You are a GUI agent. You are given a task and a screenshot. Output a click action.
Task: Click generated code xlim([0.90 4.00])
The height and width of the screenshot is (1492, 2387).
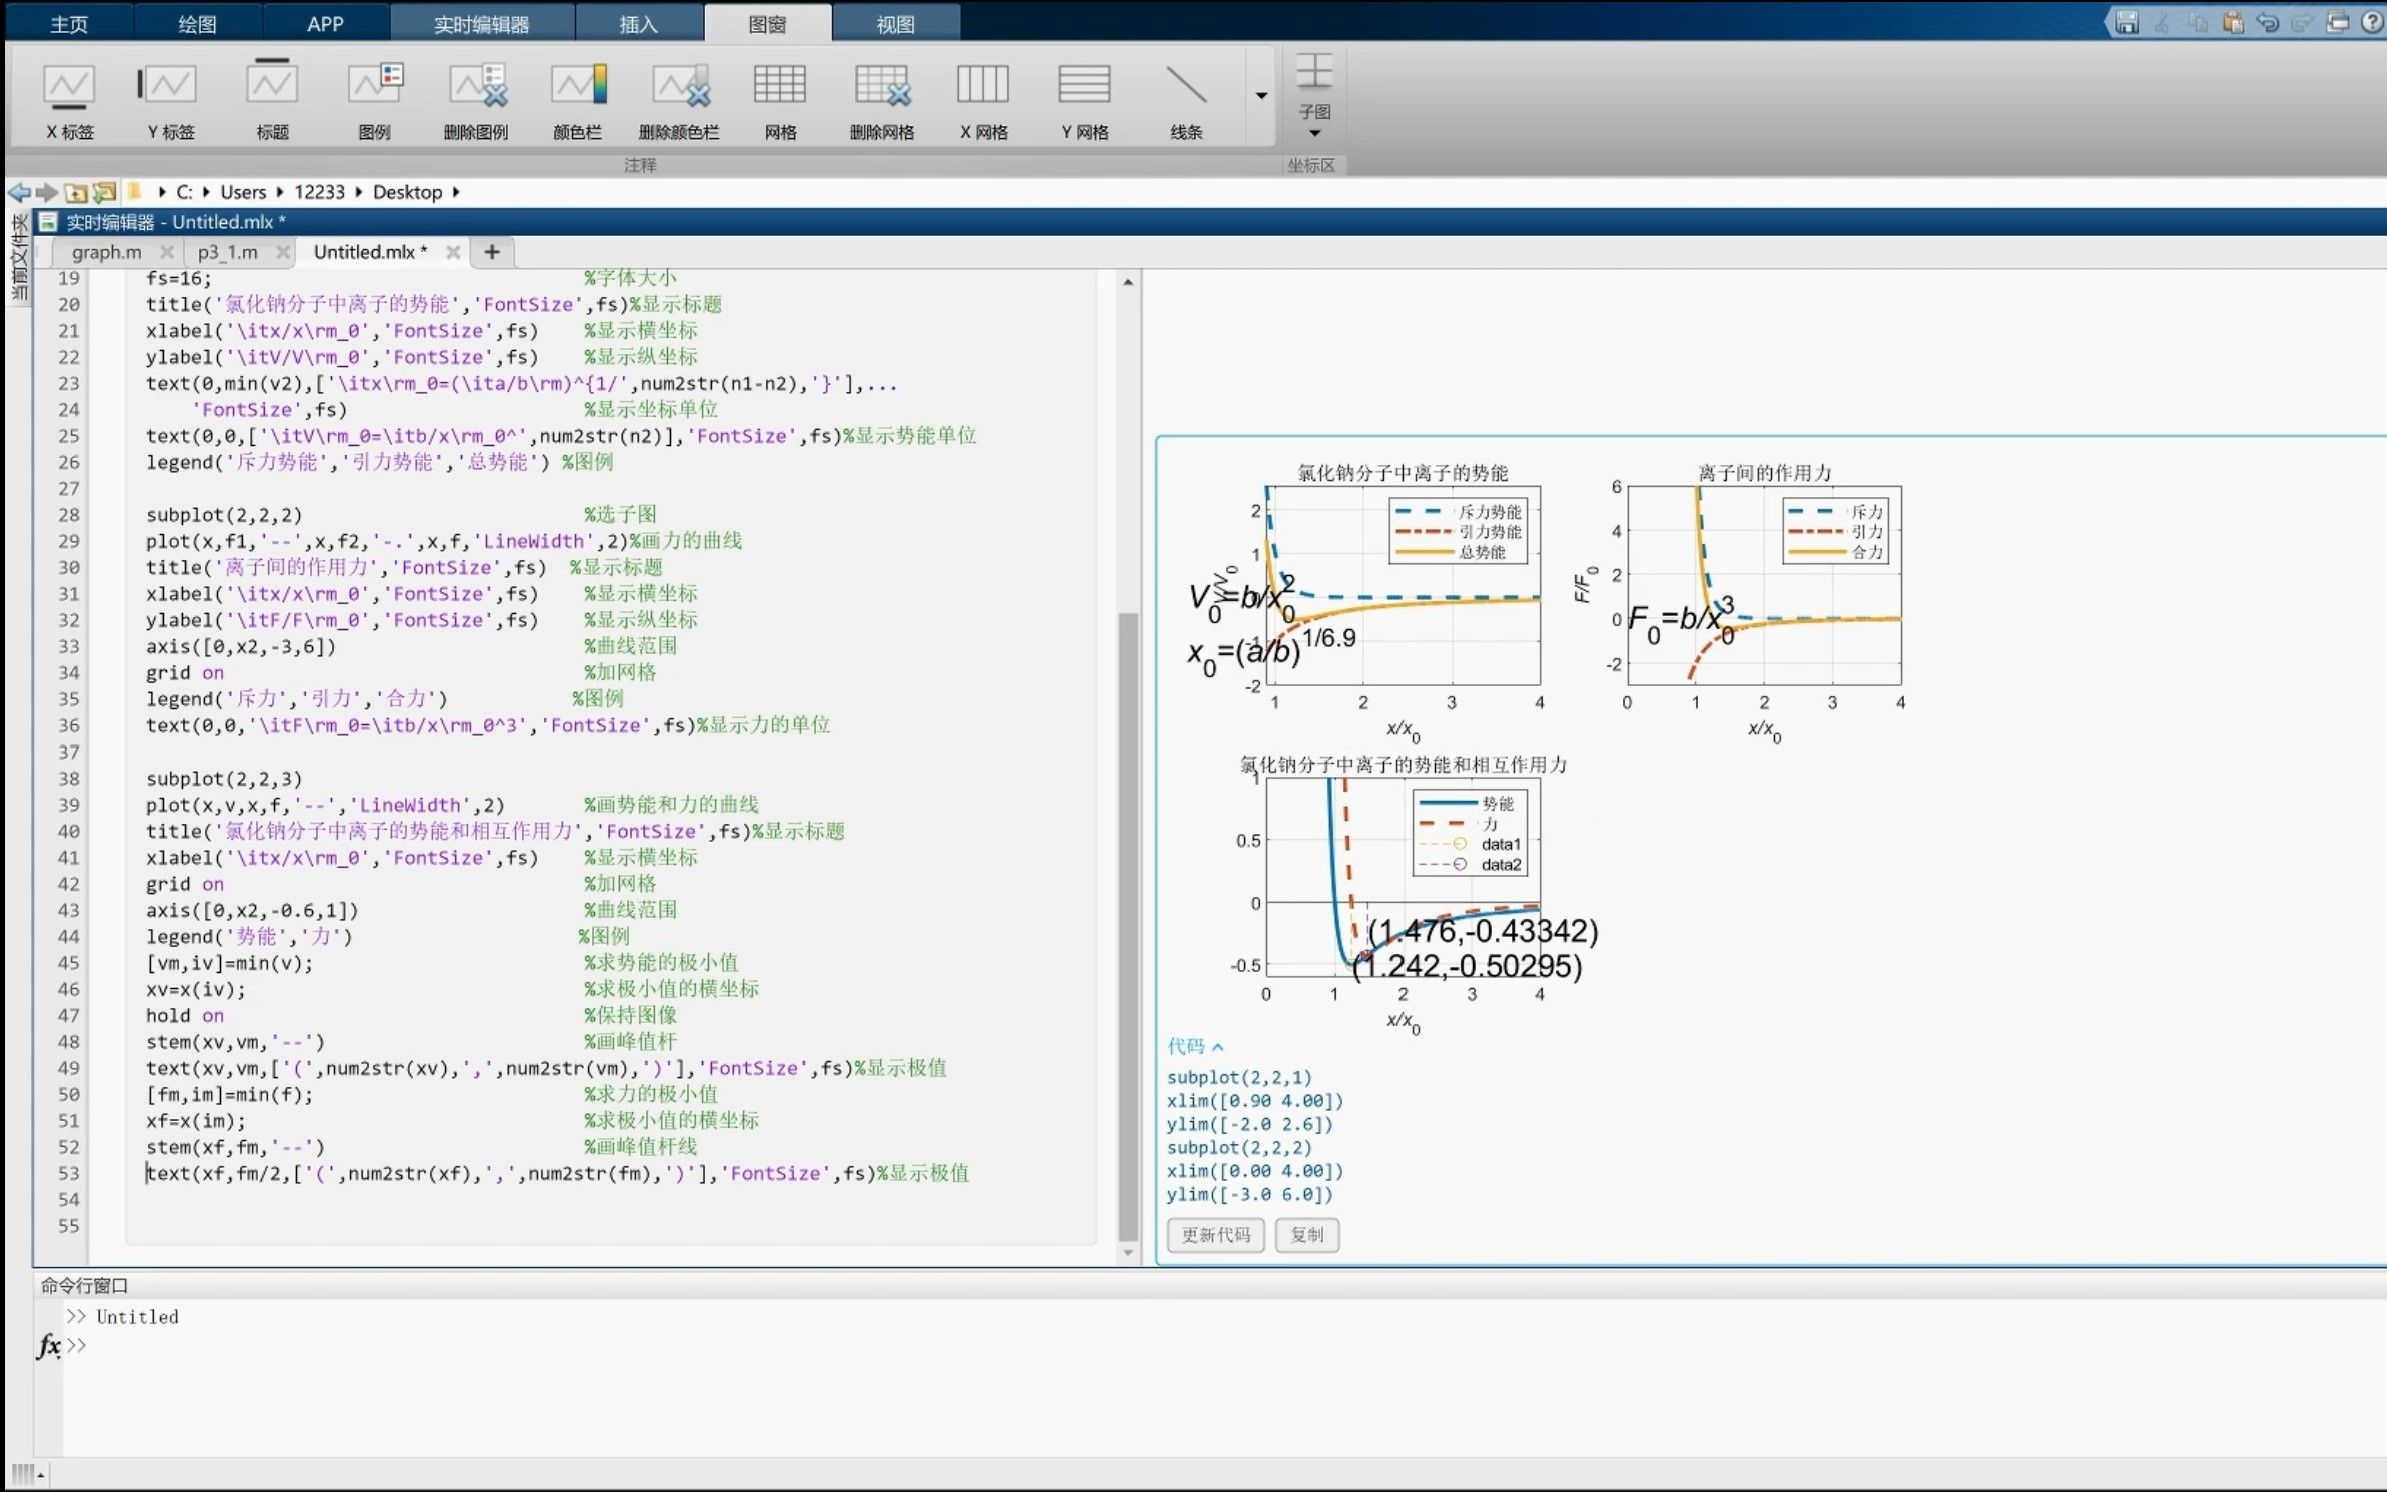1255,1101
